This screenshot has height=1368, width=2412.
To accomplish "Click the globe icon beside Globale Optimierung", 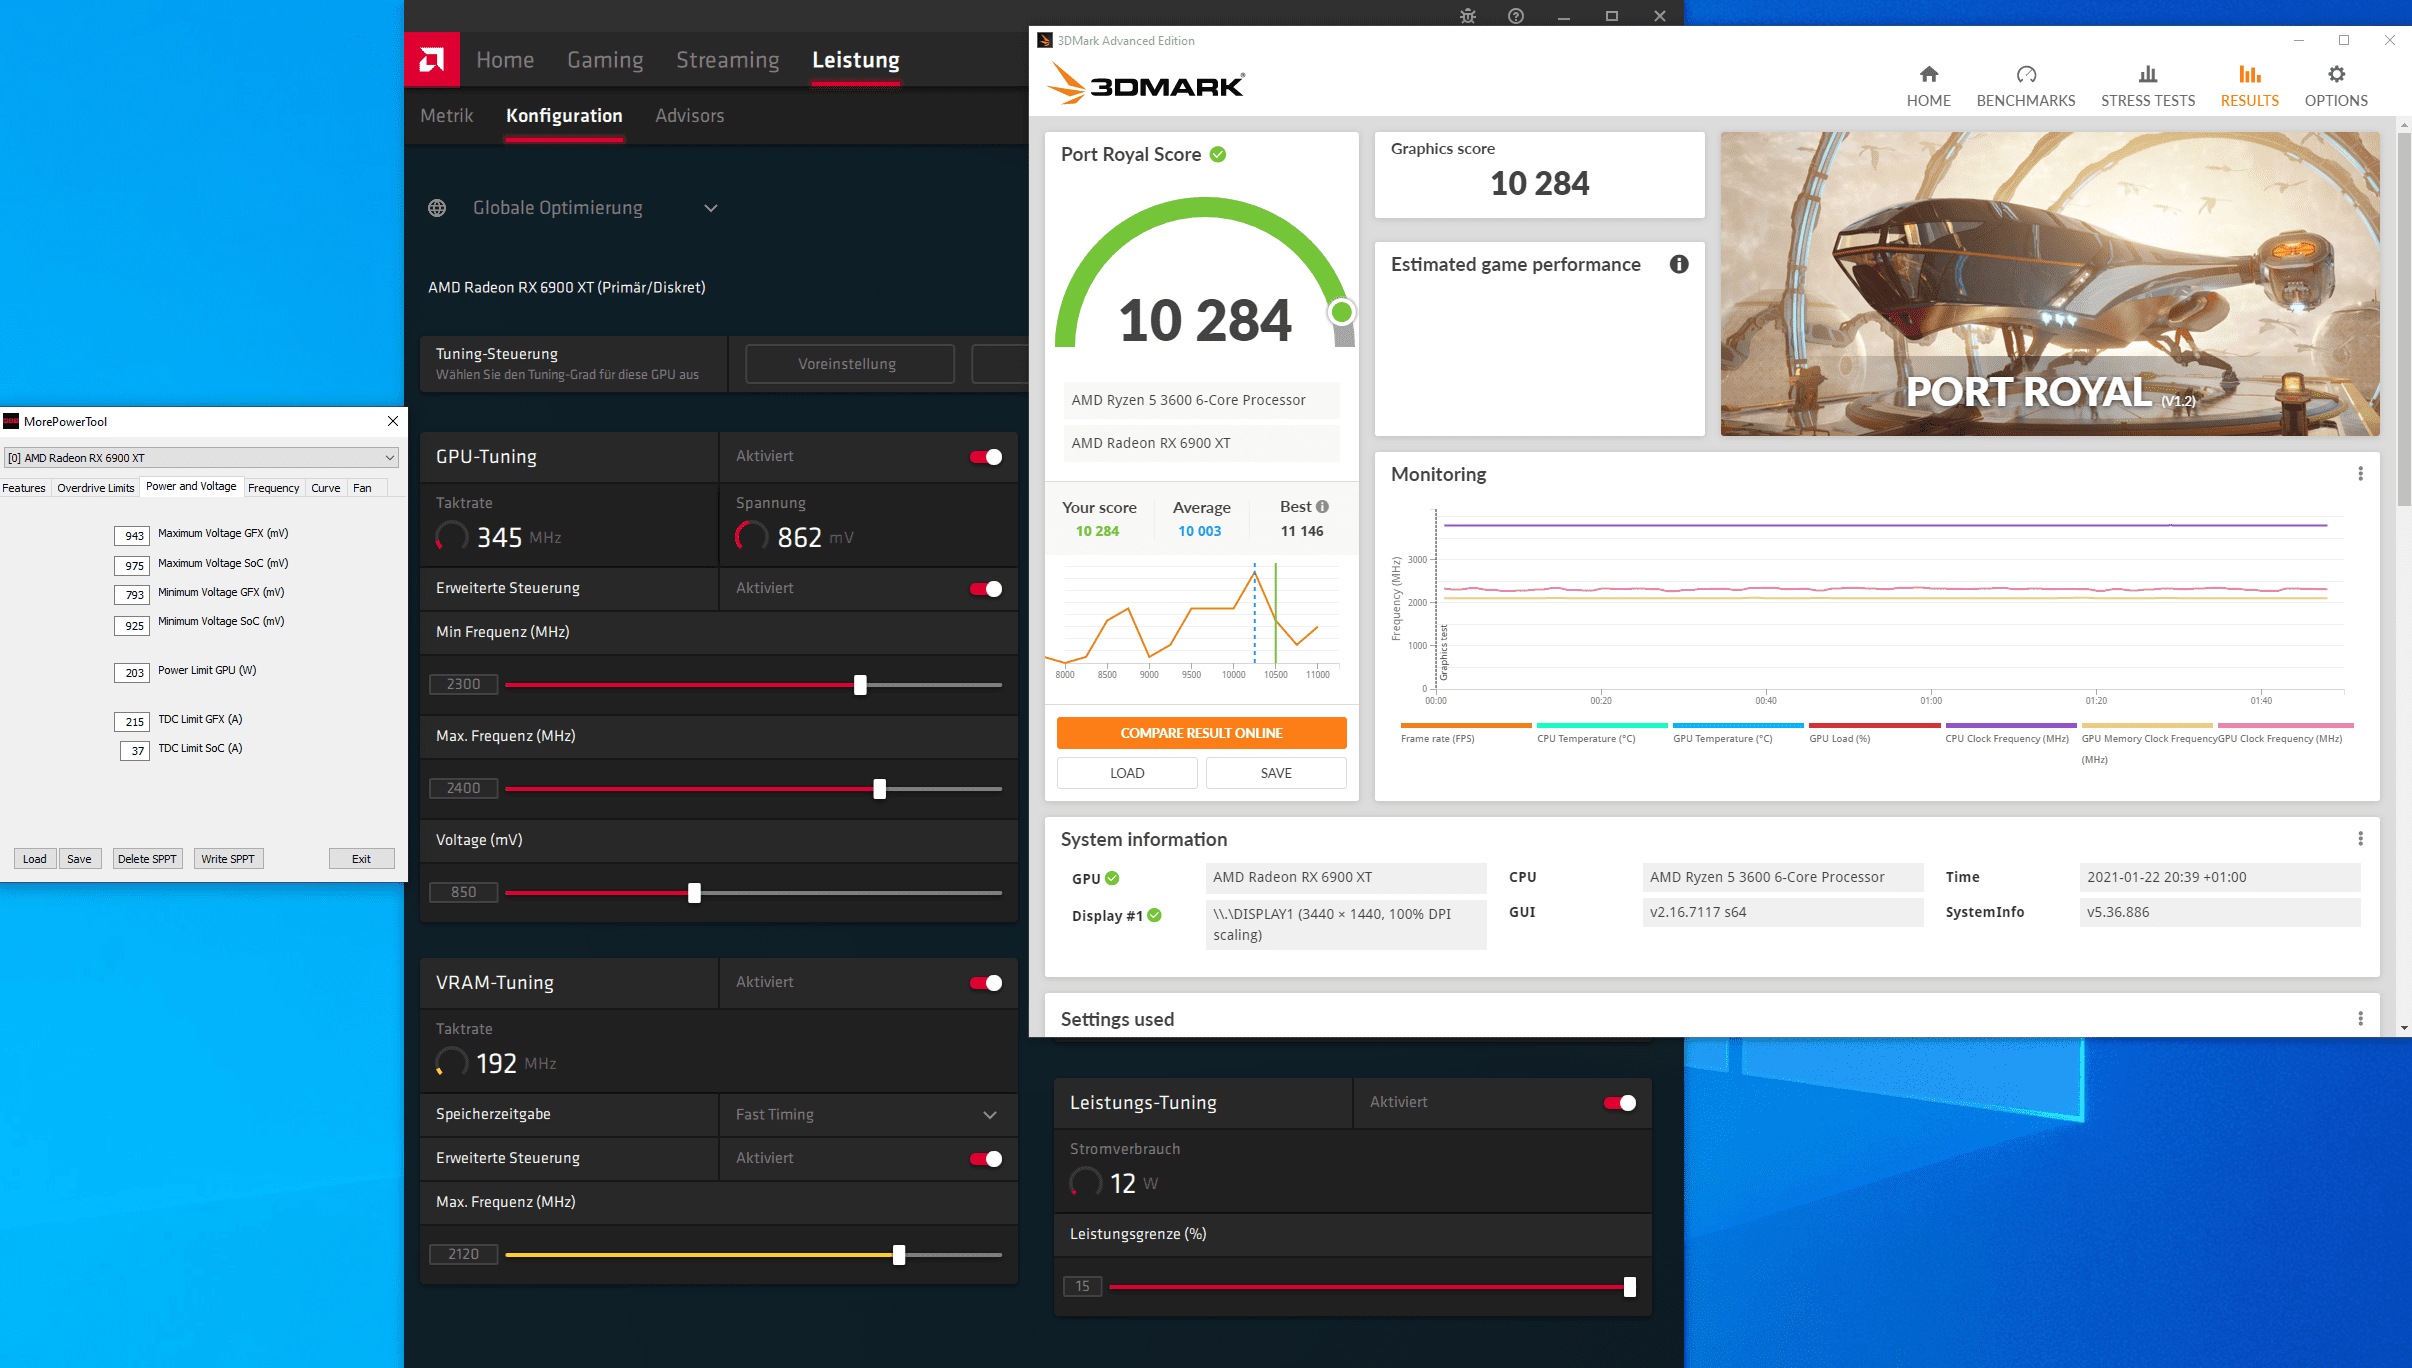I will pyautogui.click(x=437, y=208).
